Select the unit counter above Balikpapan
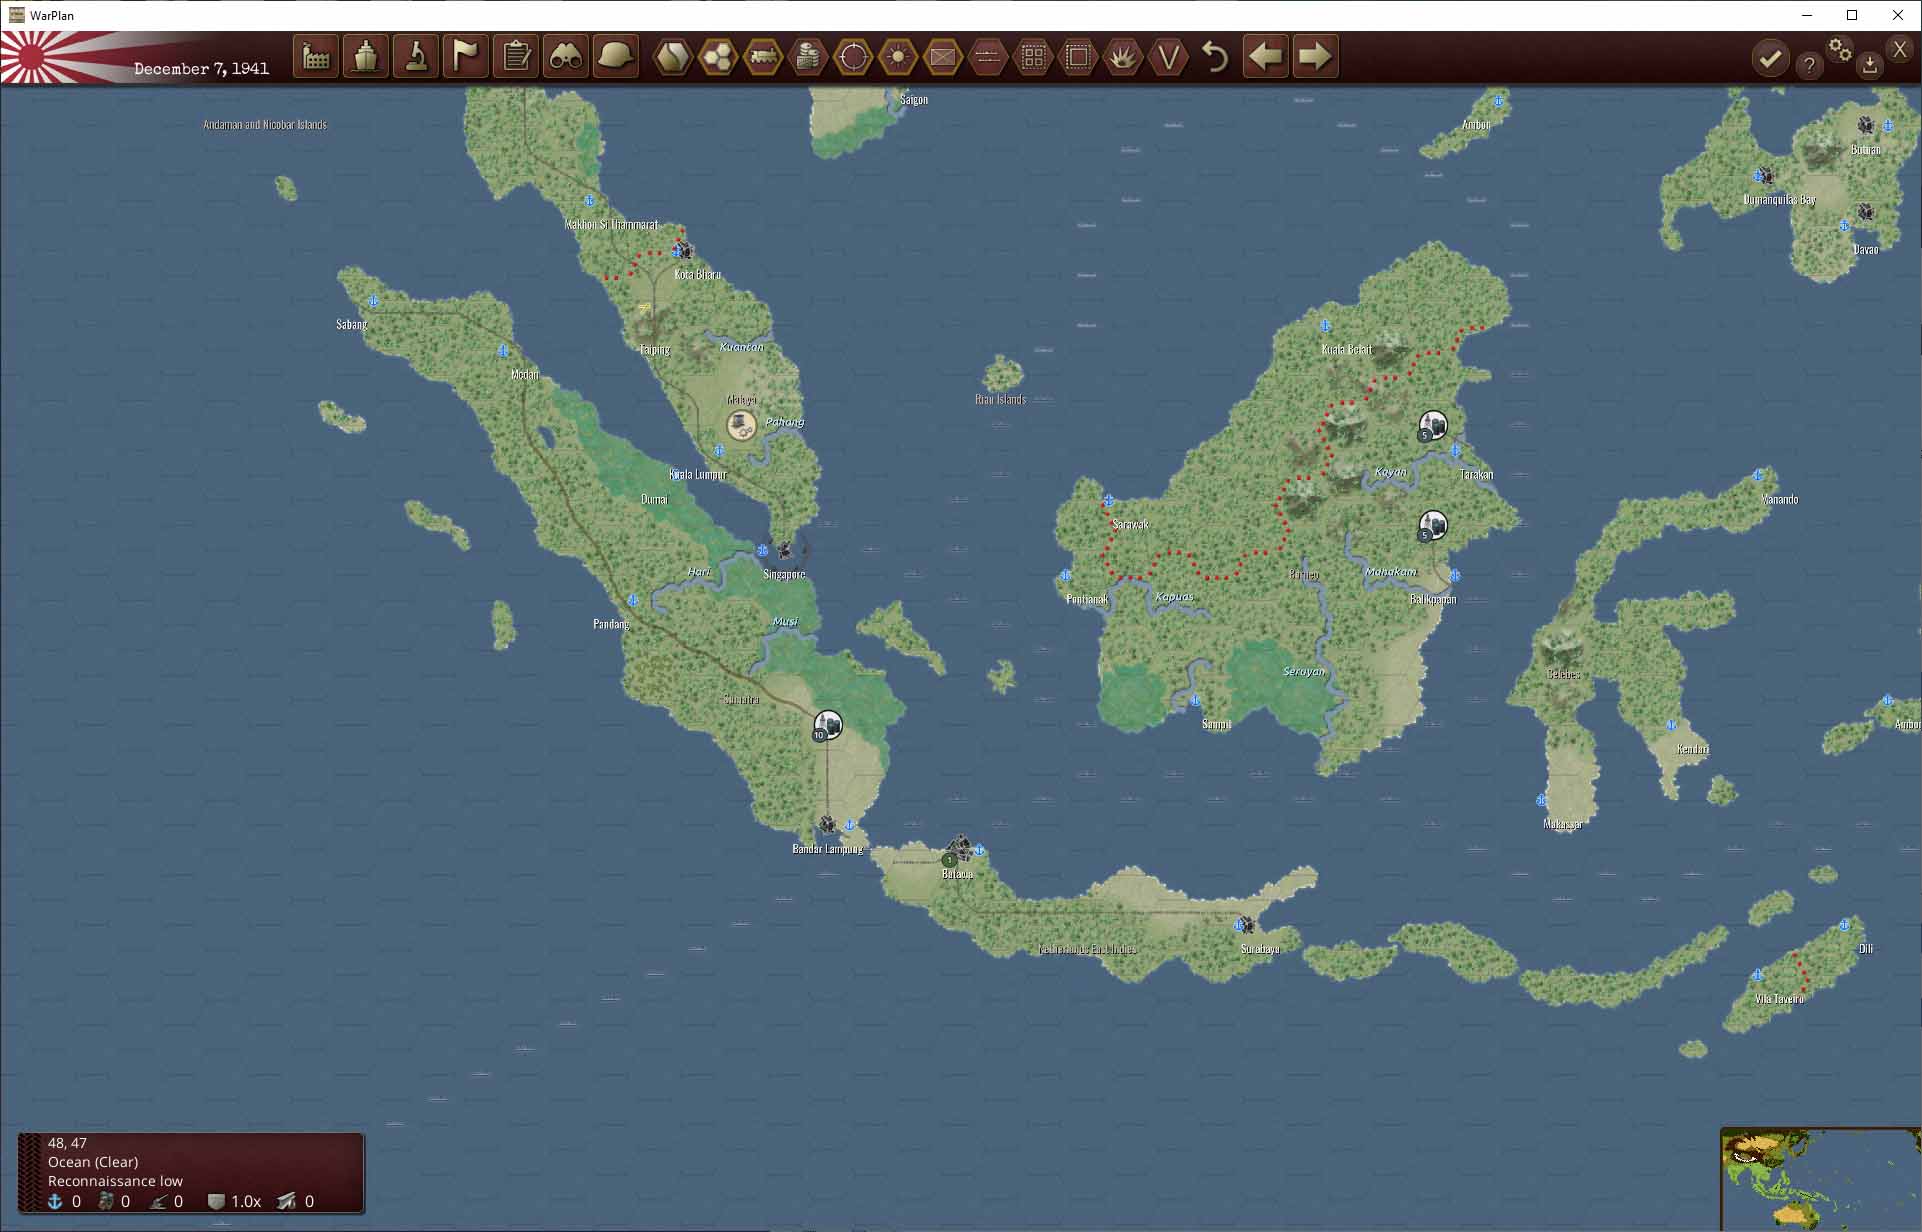Image resolution: width=1922 pixels, height=1232 pixels. coord(1433,526)
